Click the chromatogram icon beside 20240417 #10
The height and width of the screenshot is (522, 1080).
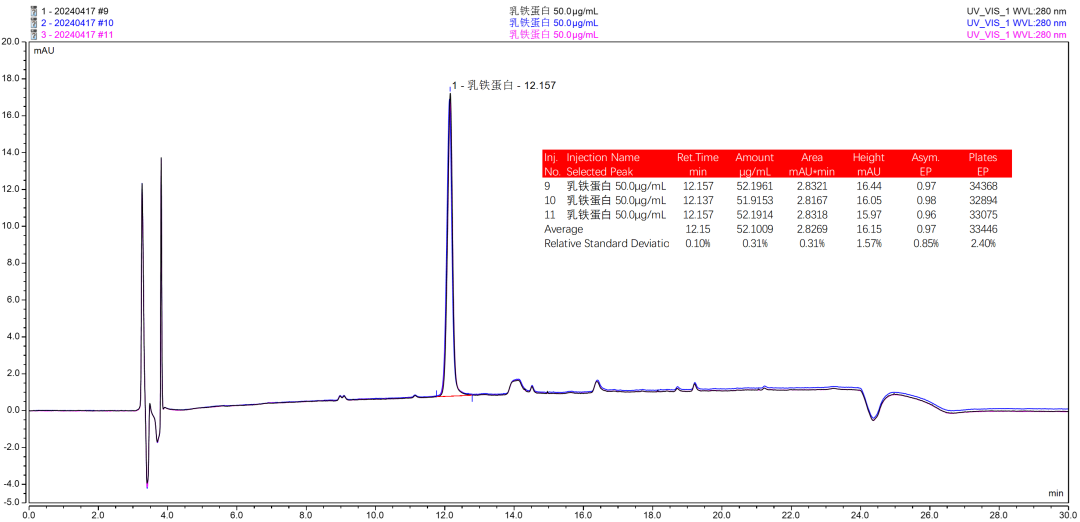[x=34, y=23]
